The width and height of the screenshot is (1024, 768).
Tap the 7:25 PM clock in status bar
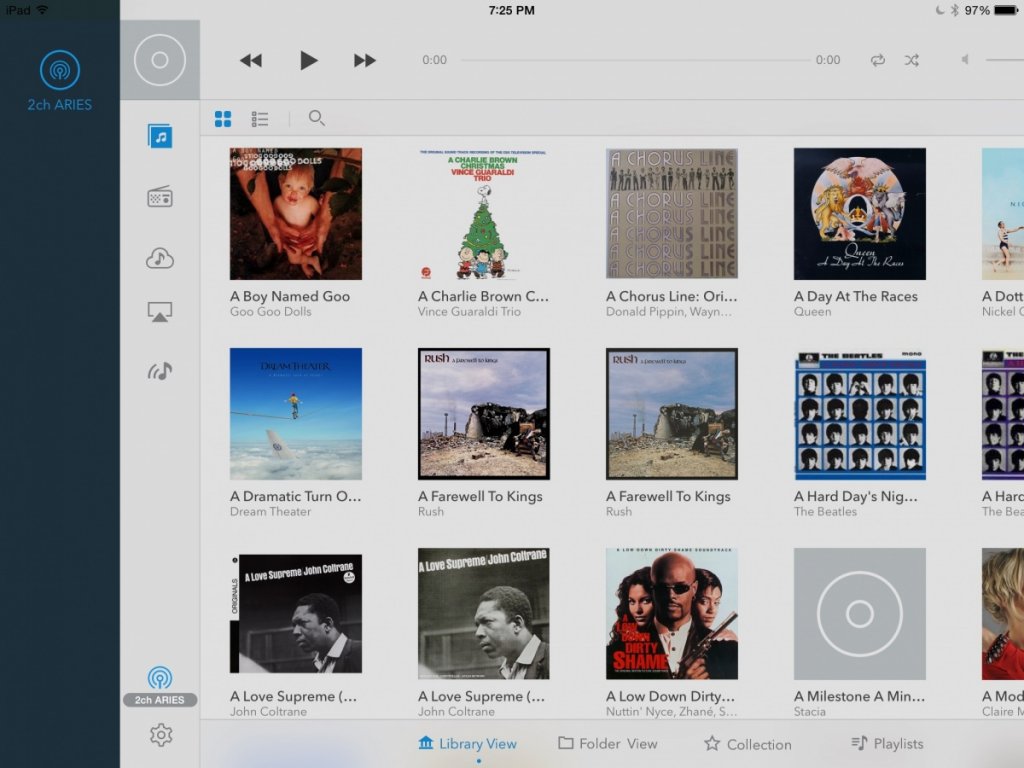point(511,10)
